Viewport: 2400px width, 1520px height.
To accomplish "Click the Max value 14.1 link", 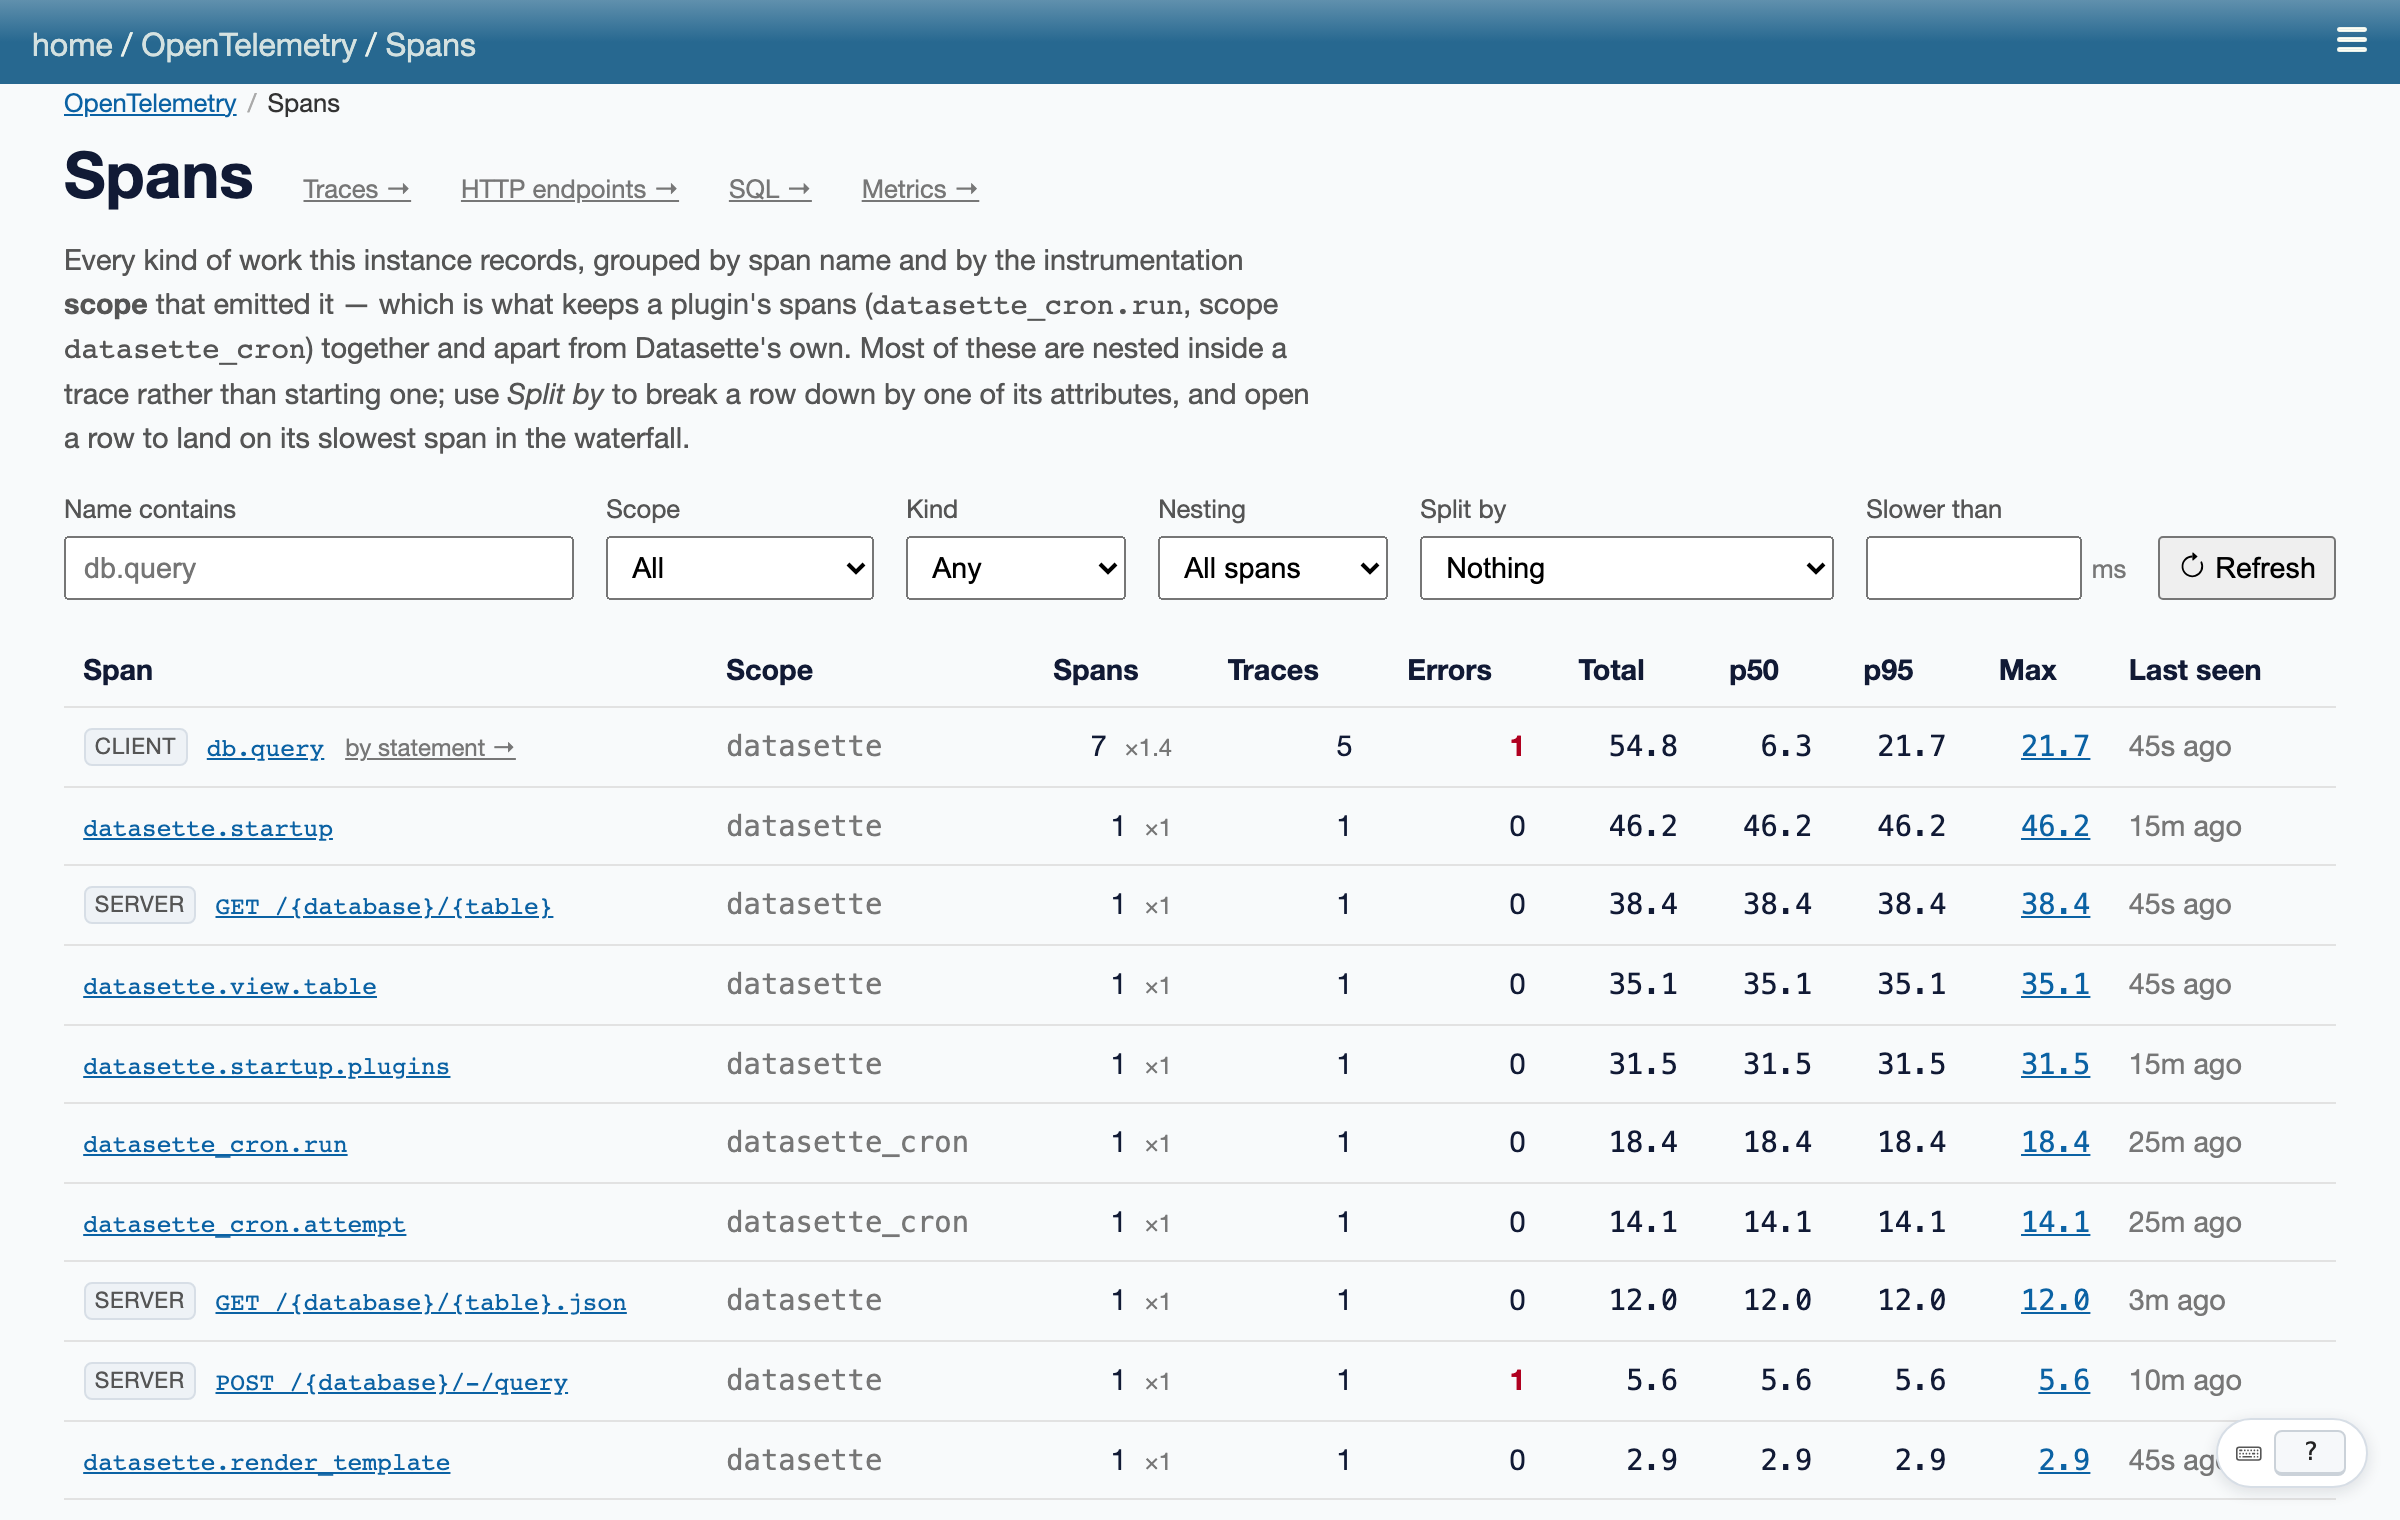I will [x=2055, y=1222].
